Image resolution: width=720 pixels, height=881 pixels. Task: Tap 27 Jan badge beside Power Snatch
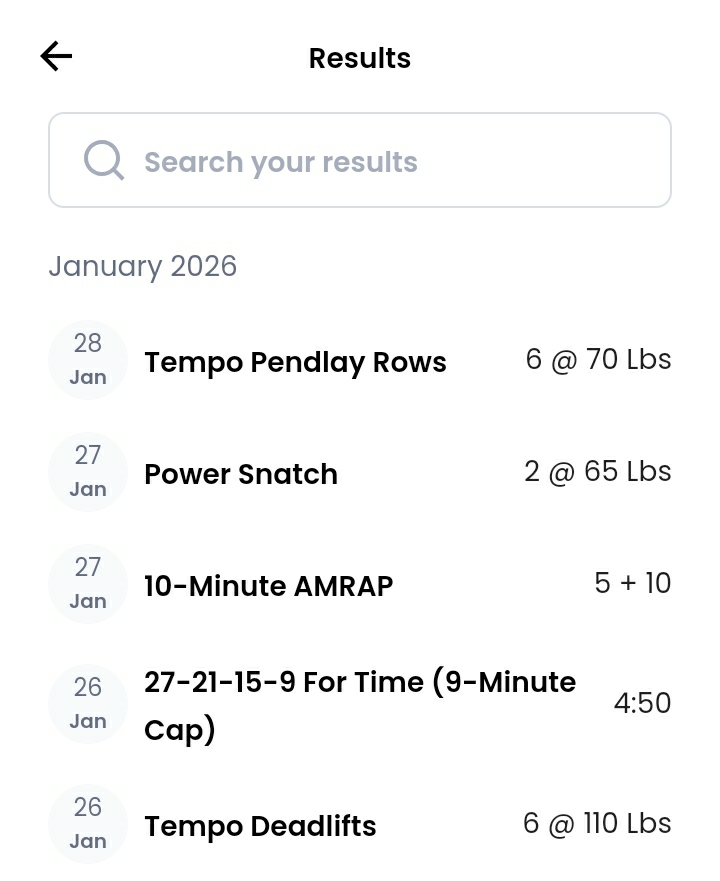[x=88, y=472]
